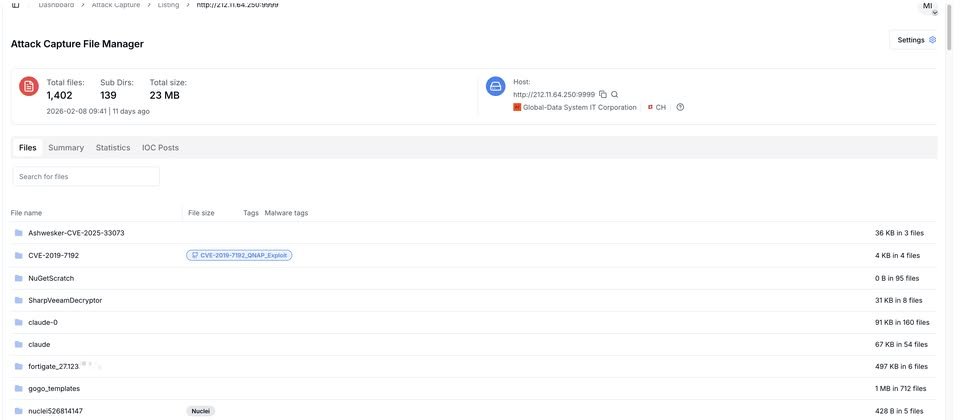This screenshot has width=960, height=420.
Task: Open the Settings button
Action: (x=916, y=40)
